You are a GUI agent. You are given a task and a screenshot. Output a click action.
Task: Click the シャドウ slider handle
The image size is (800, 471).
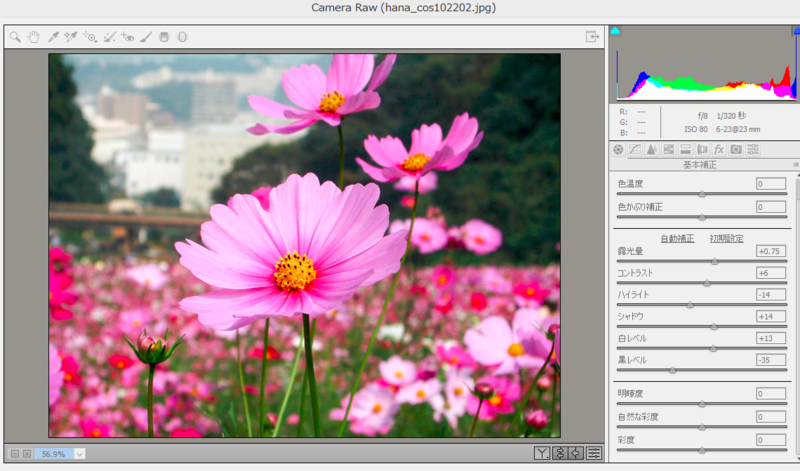pyautogui.click(x=714, y=327)
